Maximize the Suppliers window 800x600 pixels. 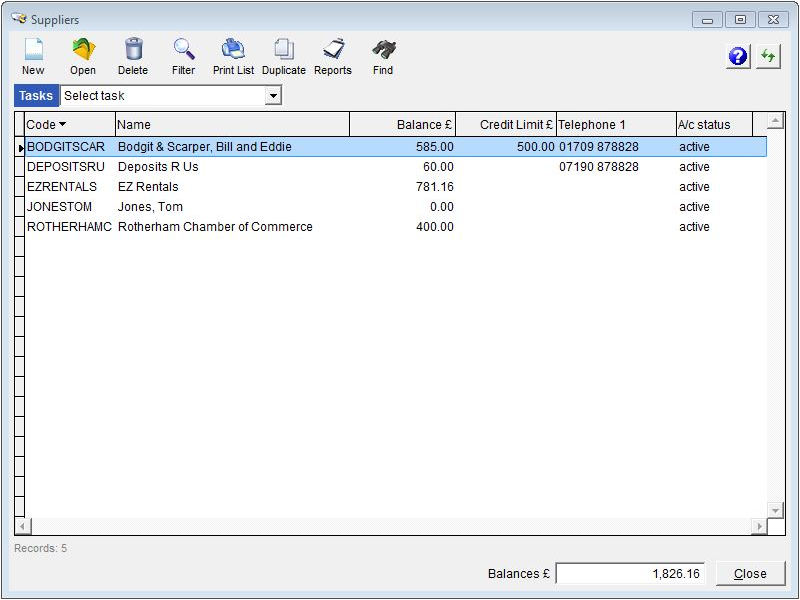740,20
